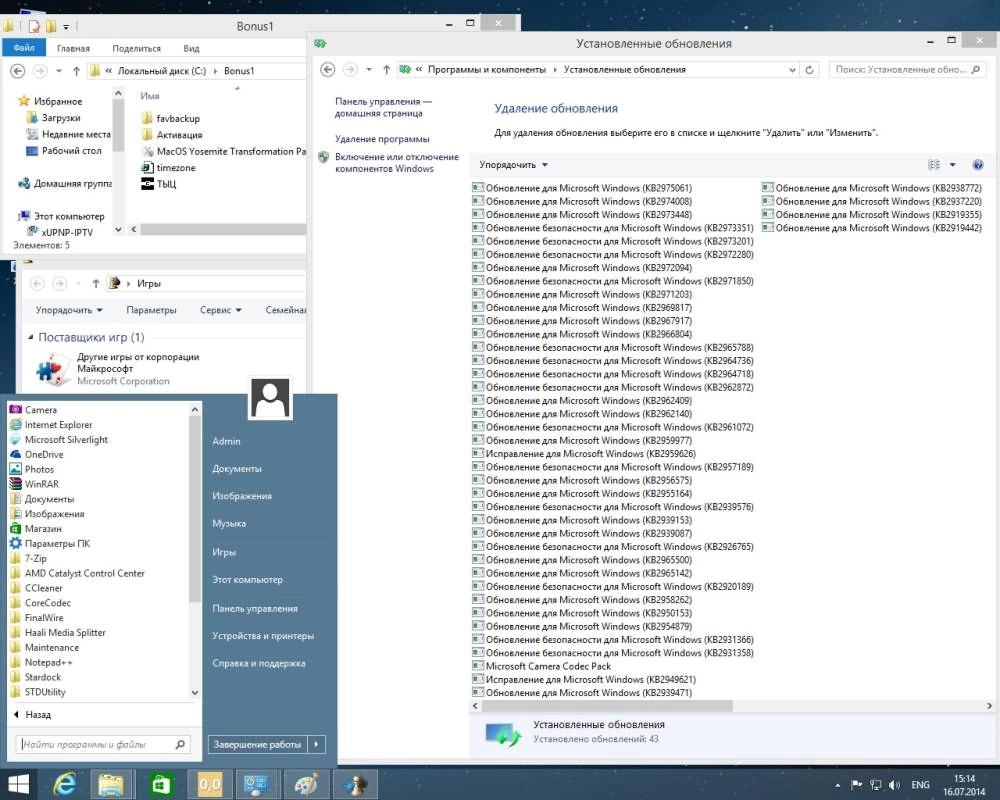The height and width of the screenshot is (800, 1000).
Task: Click the orange 0,0 taskbar icon
Action: pyautogui.click(x=210, y=784)
